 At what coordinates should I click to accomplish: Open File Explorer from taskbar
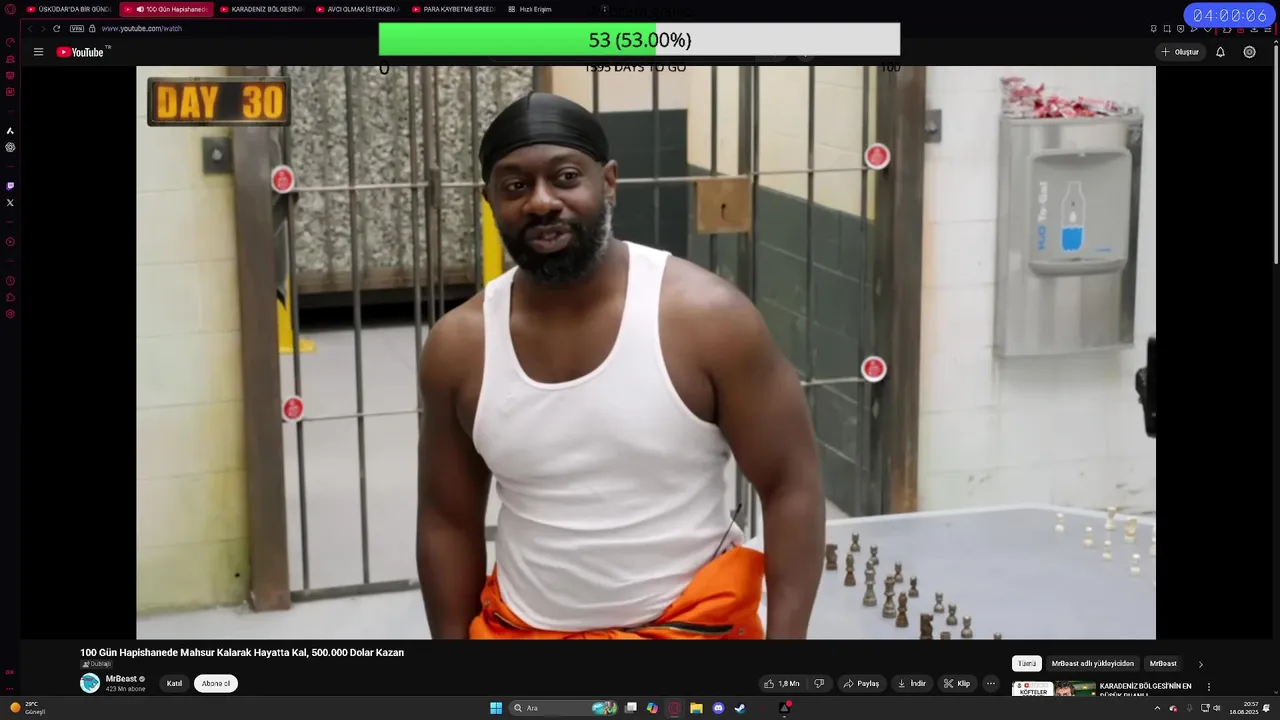point(696,708)
